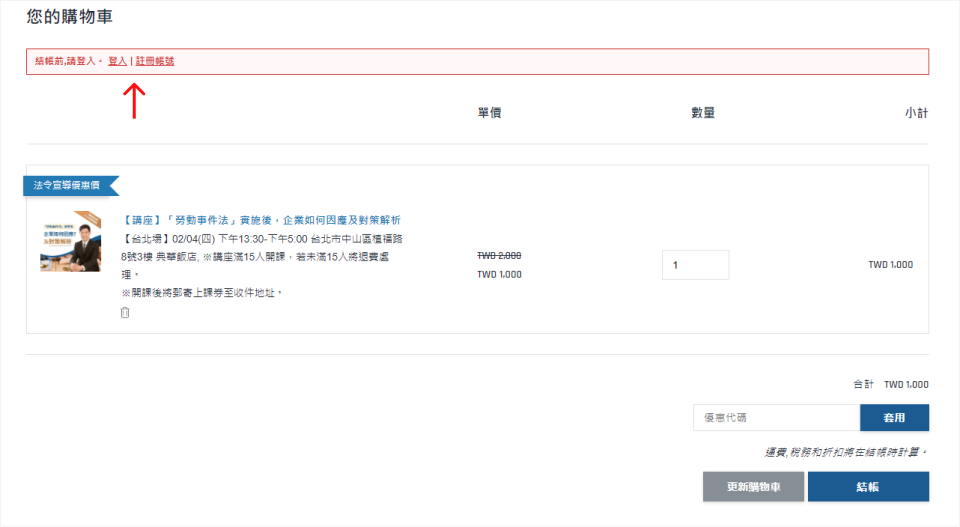This screenshot has height=527, width=960.
Task: Click the shipping and tax note text
Action: pyautogui.click(x=846, y=452)
